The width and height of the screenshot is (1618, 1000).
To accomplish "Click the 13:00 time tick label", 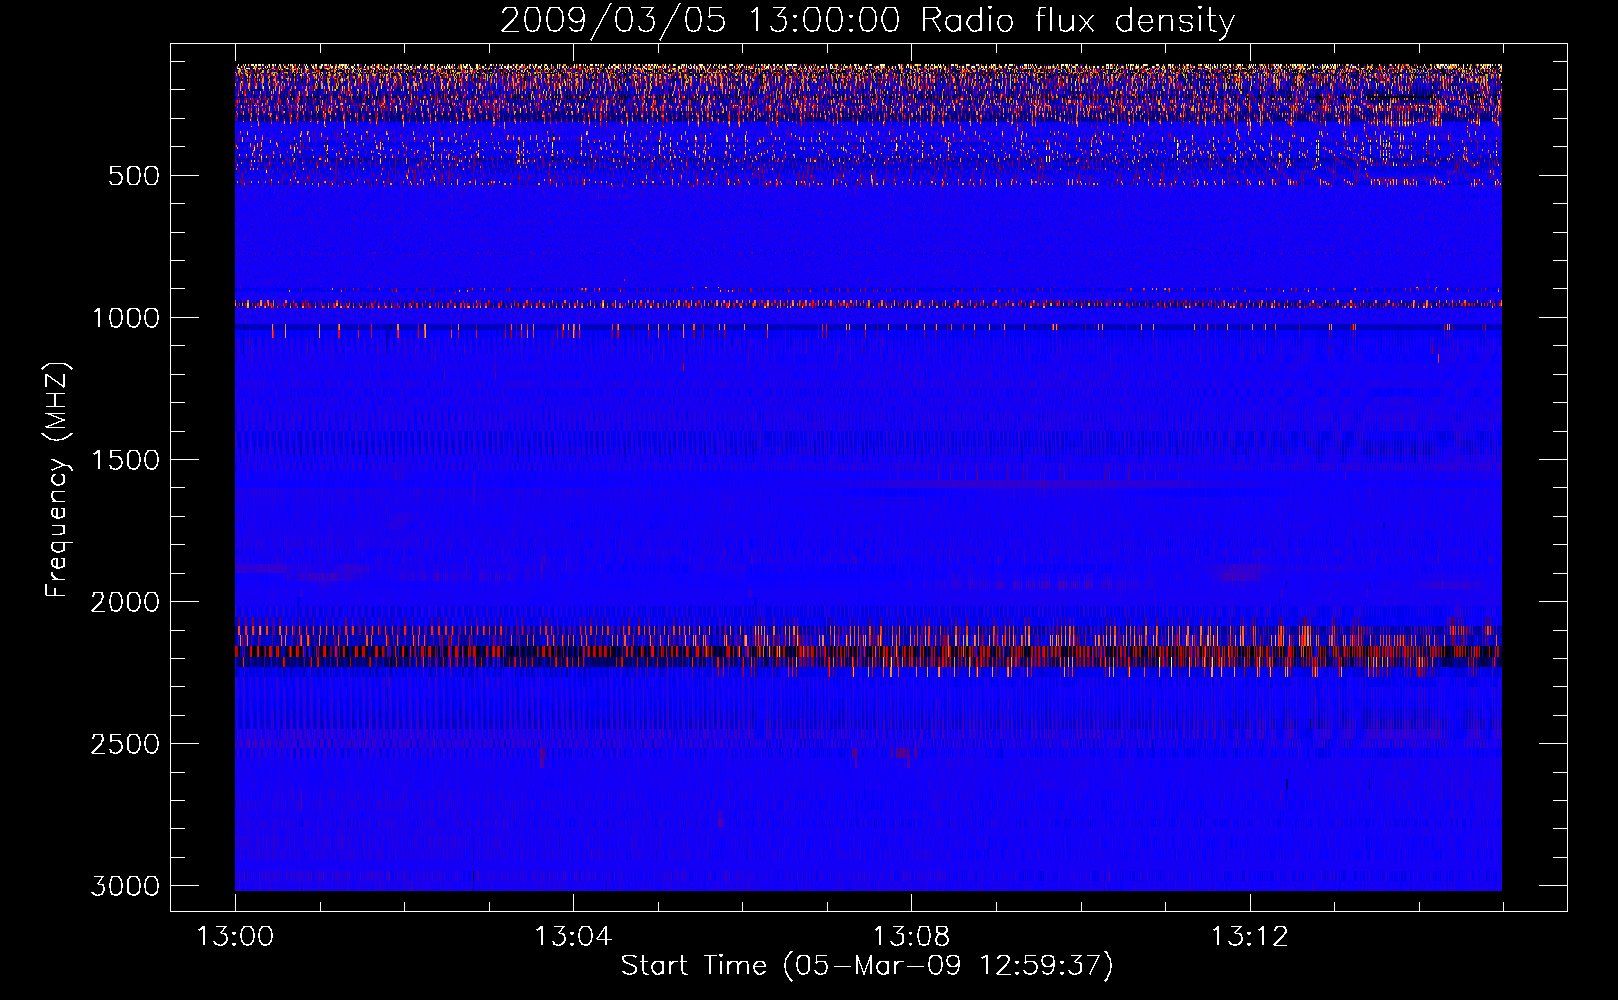I will [x=235, y=937].
